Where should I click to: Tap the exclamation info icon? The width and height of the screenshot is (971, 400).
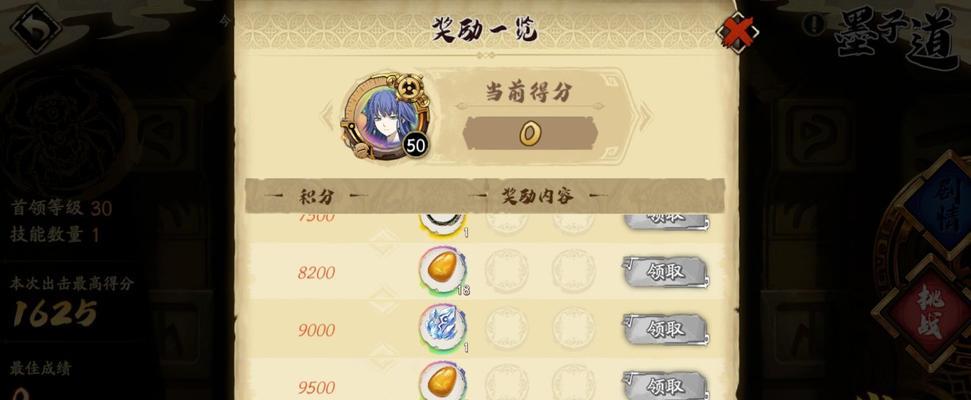point(813,25)
